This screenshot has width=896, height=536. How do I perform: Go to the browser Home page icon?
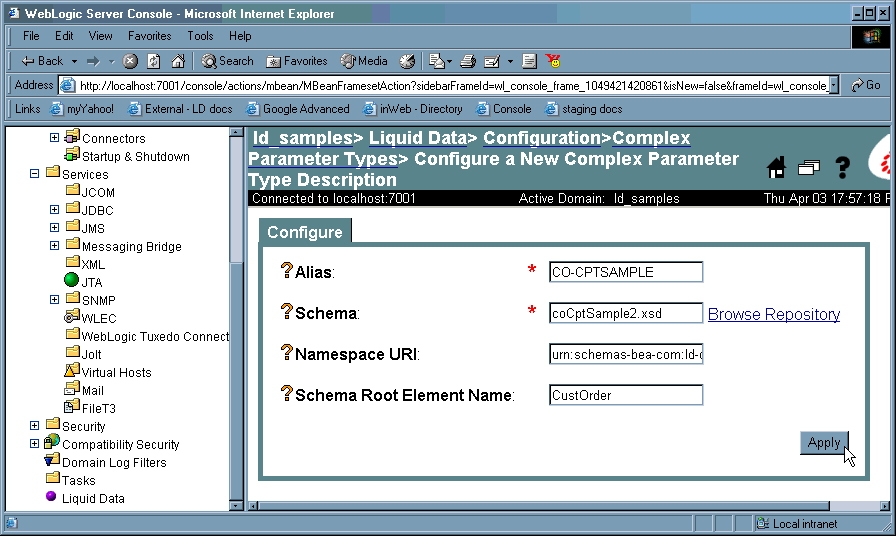coord(178,61)
